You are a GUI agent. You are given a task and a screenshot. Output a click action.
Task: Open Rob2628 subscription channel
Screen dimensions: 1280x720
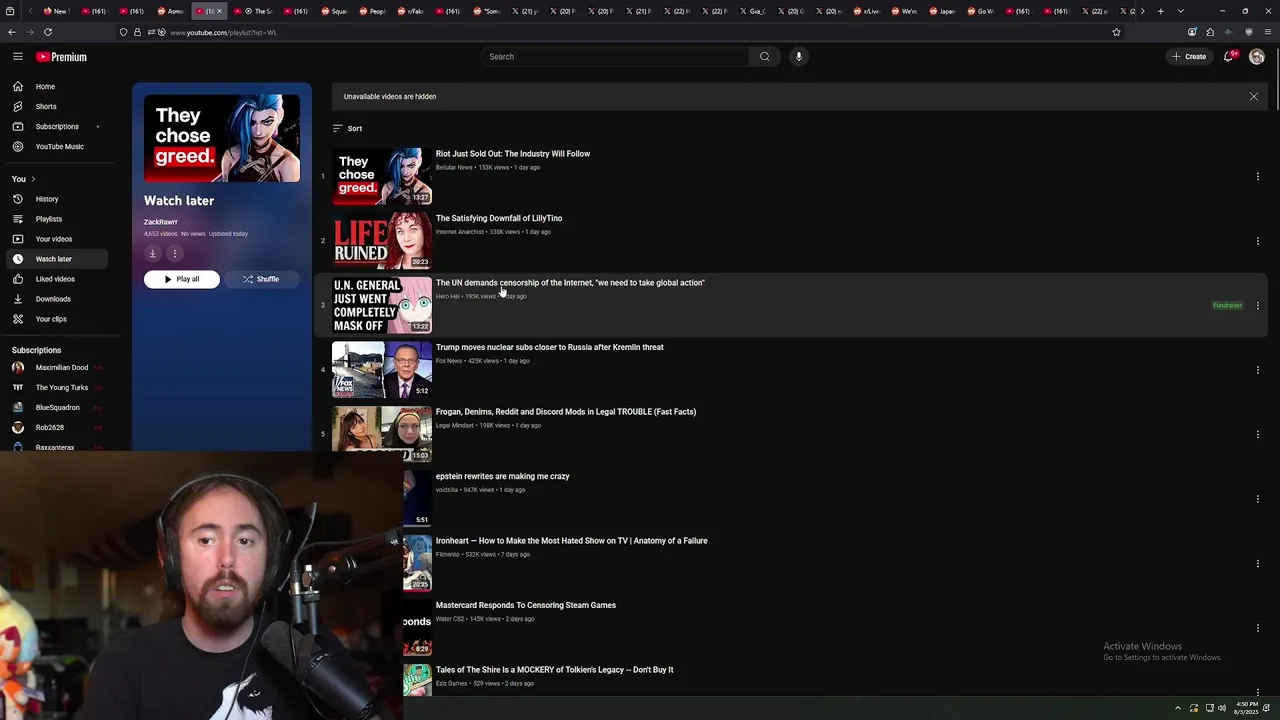coord(55,428)
